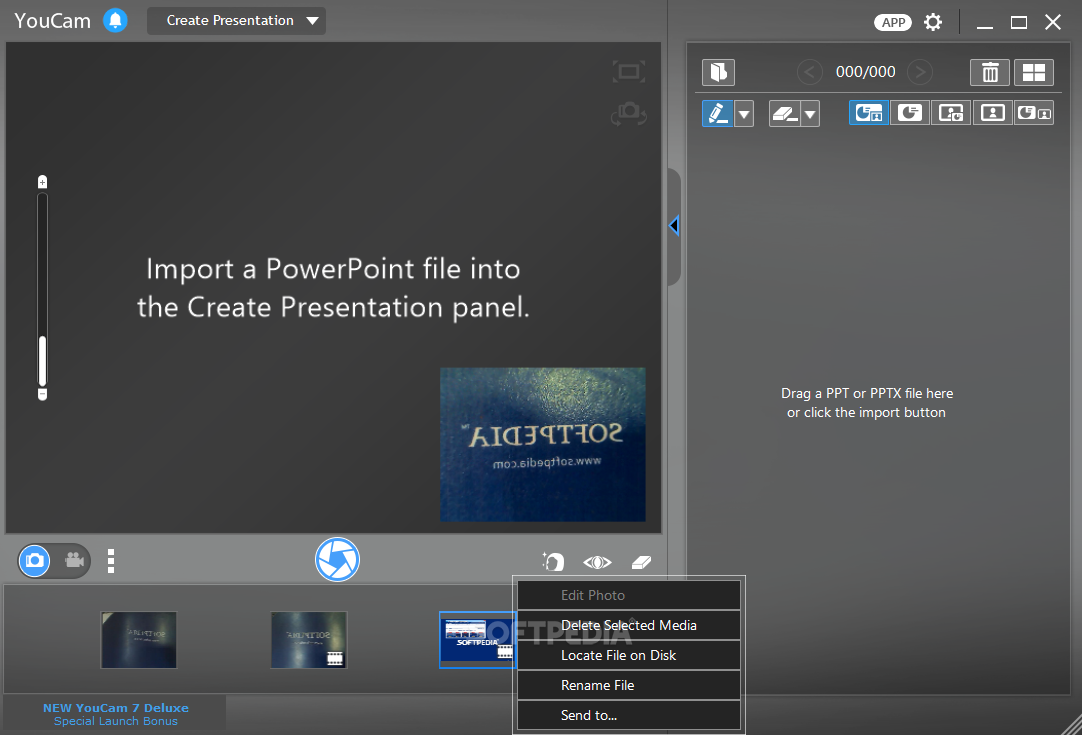Open the Create Presentation mode dropdown
The width and height of the screenshot is (1082, 735).
coord(236,21)
